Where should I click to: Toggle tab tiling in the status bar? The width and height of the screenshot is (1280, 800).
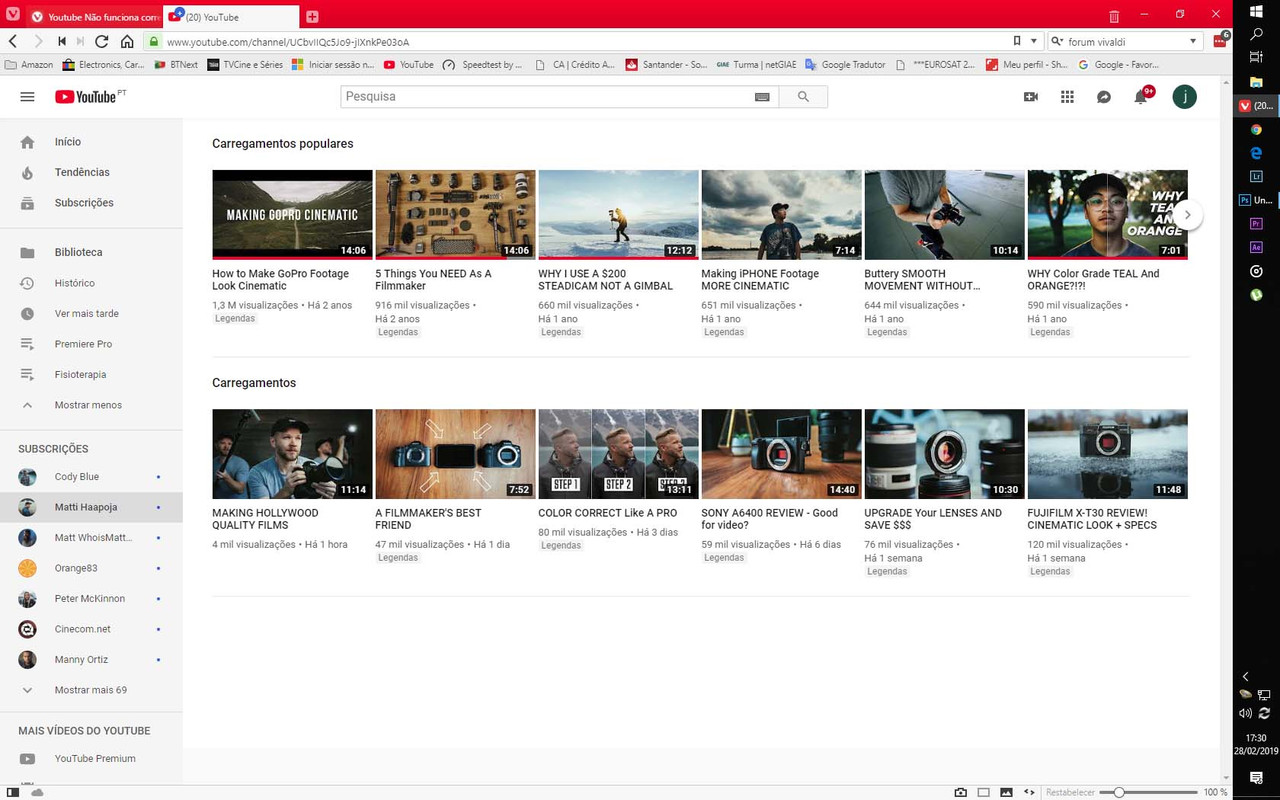[x=984, y=792]
